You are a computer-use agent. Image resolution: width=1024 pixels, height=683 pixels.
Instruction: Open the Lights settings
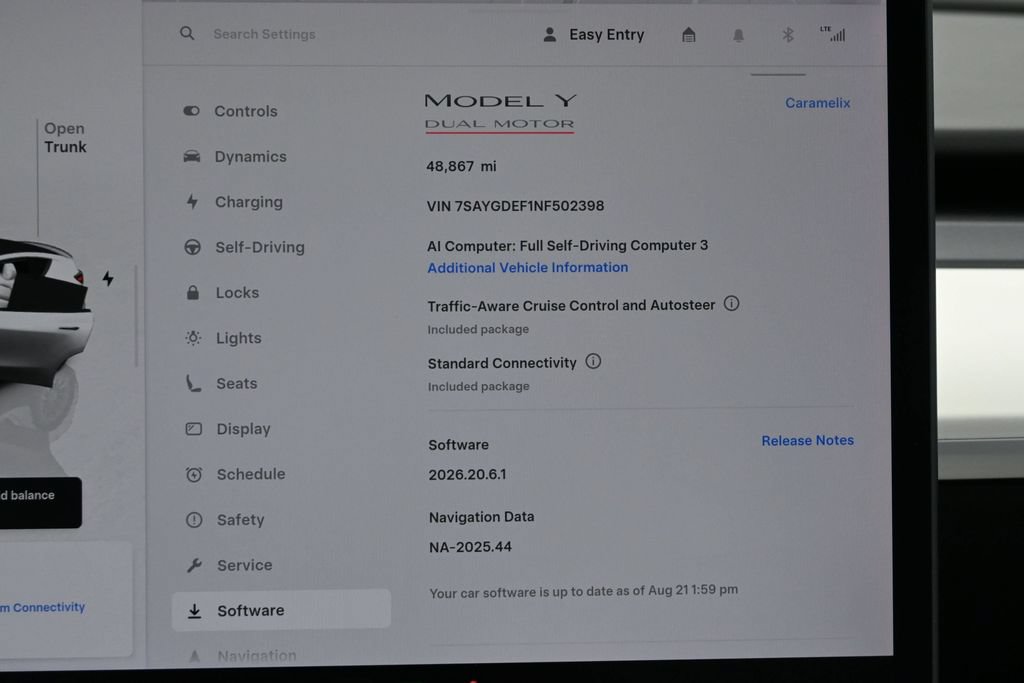(x=223, y=338)
